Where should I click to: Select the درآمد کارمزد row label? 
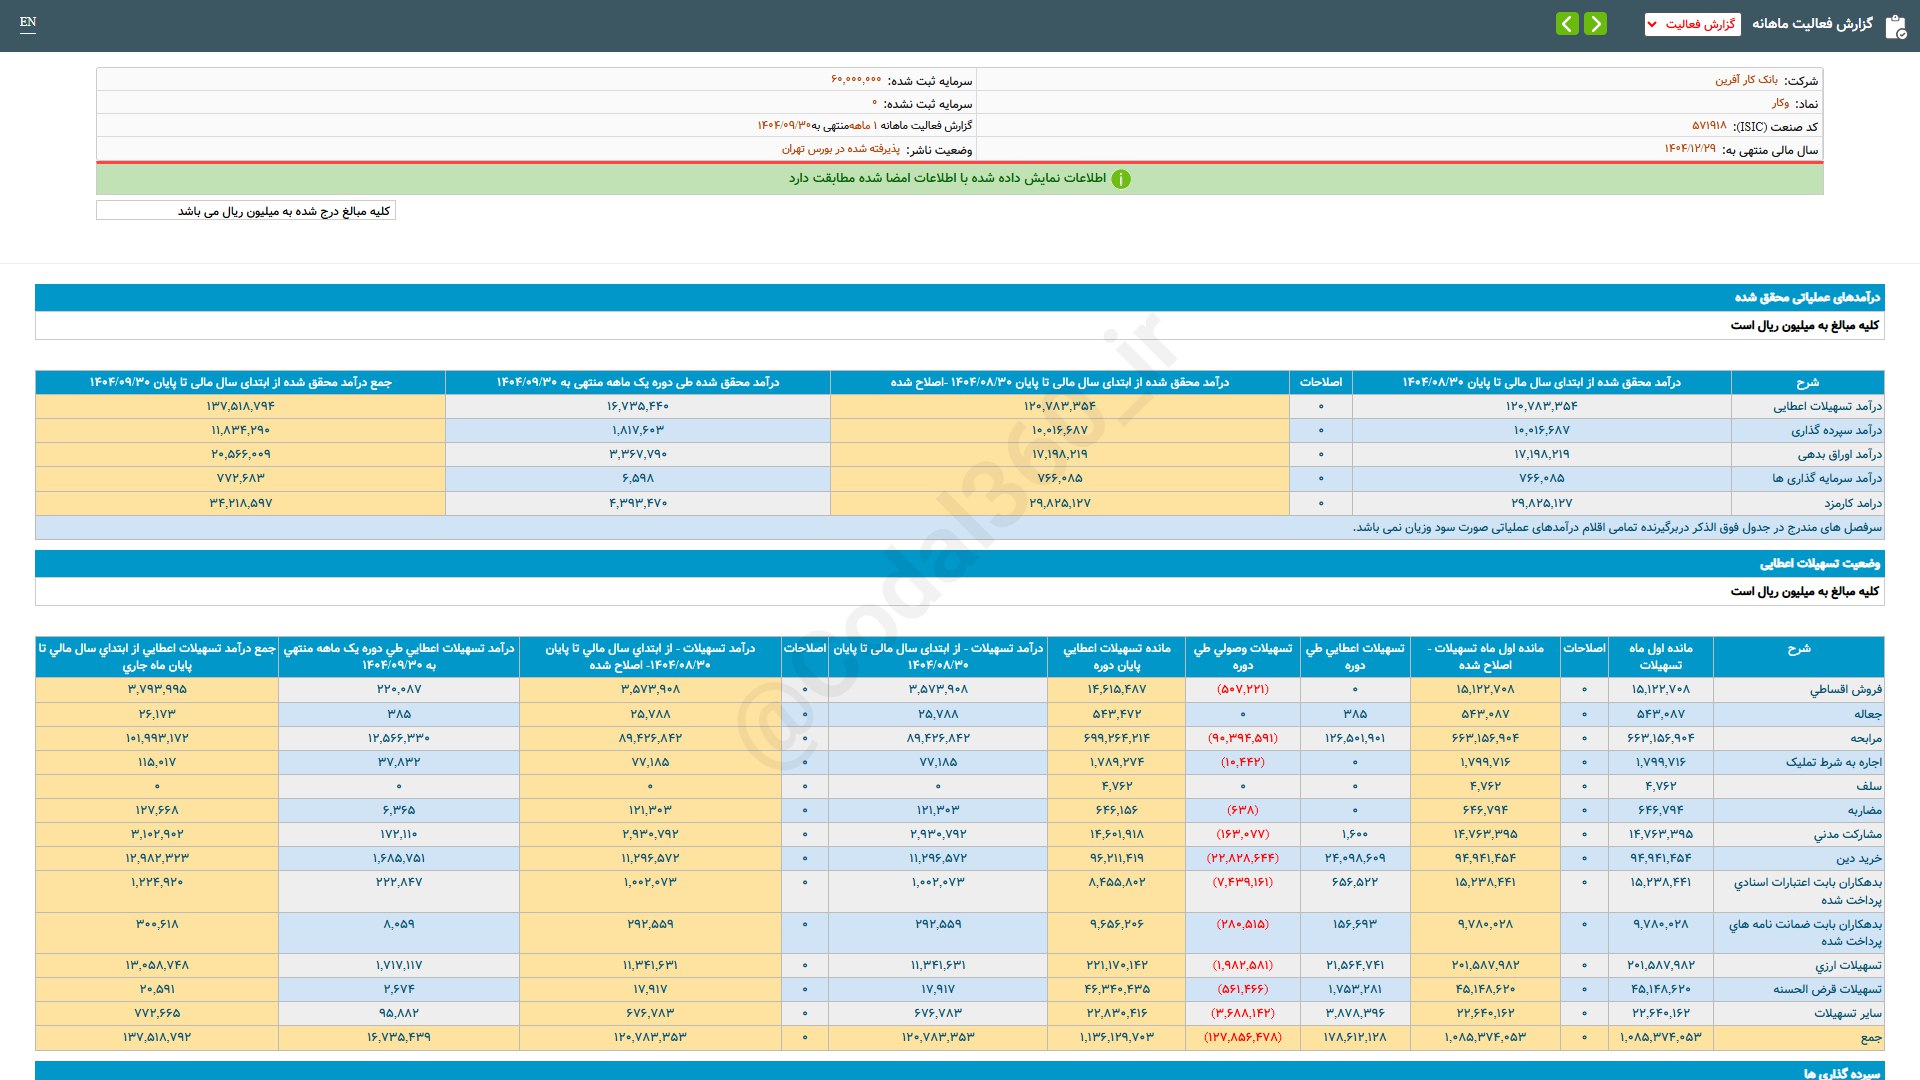pyautogui.click(x=1852, y=503)
